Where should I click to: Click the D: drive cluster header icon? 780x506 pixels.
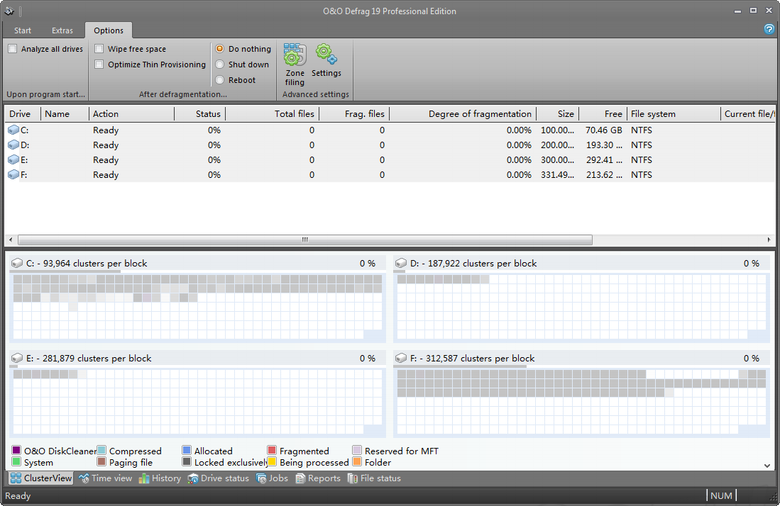(401, 264)
